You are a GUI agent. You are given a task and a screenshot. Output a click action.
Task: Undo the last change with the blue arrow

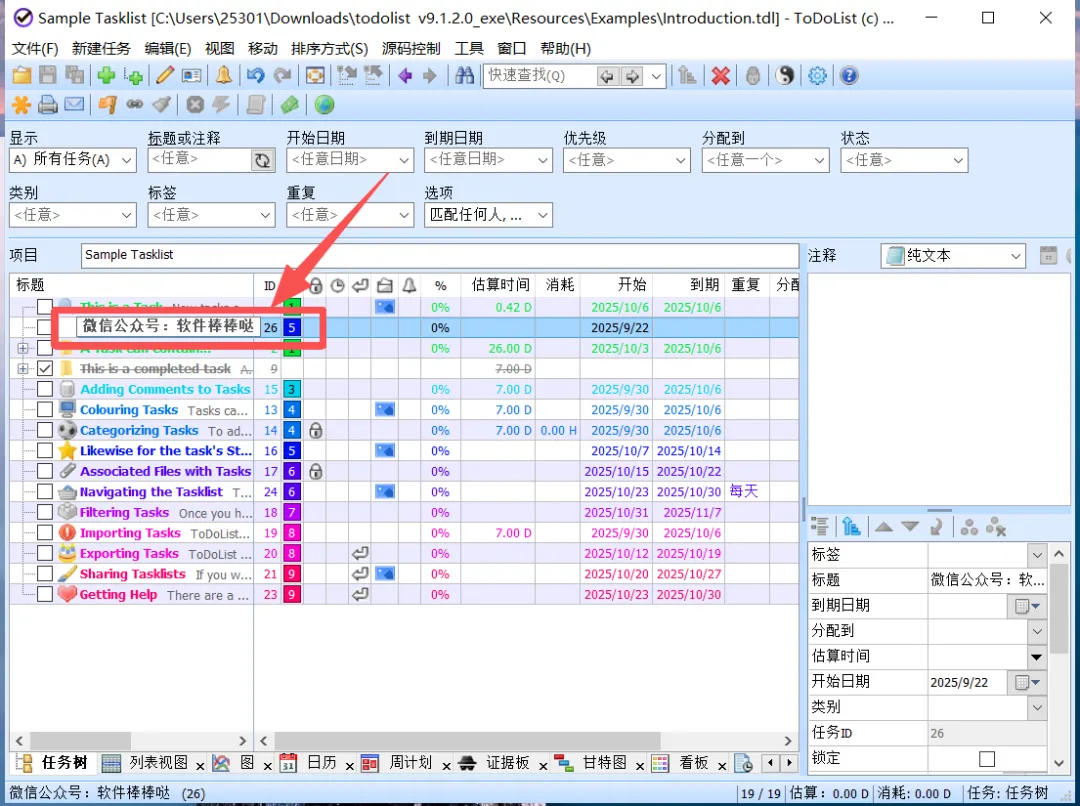click(256, 76)
